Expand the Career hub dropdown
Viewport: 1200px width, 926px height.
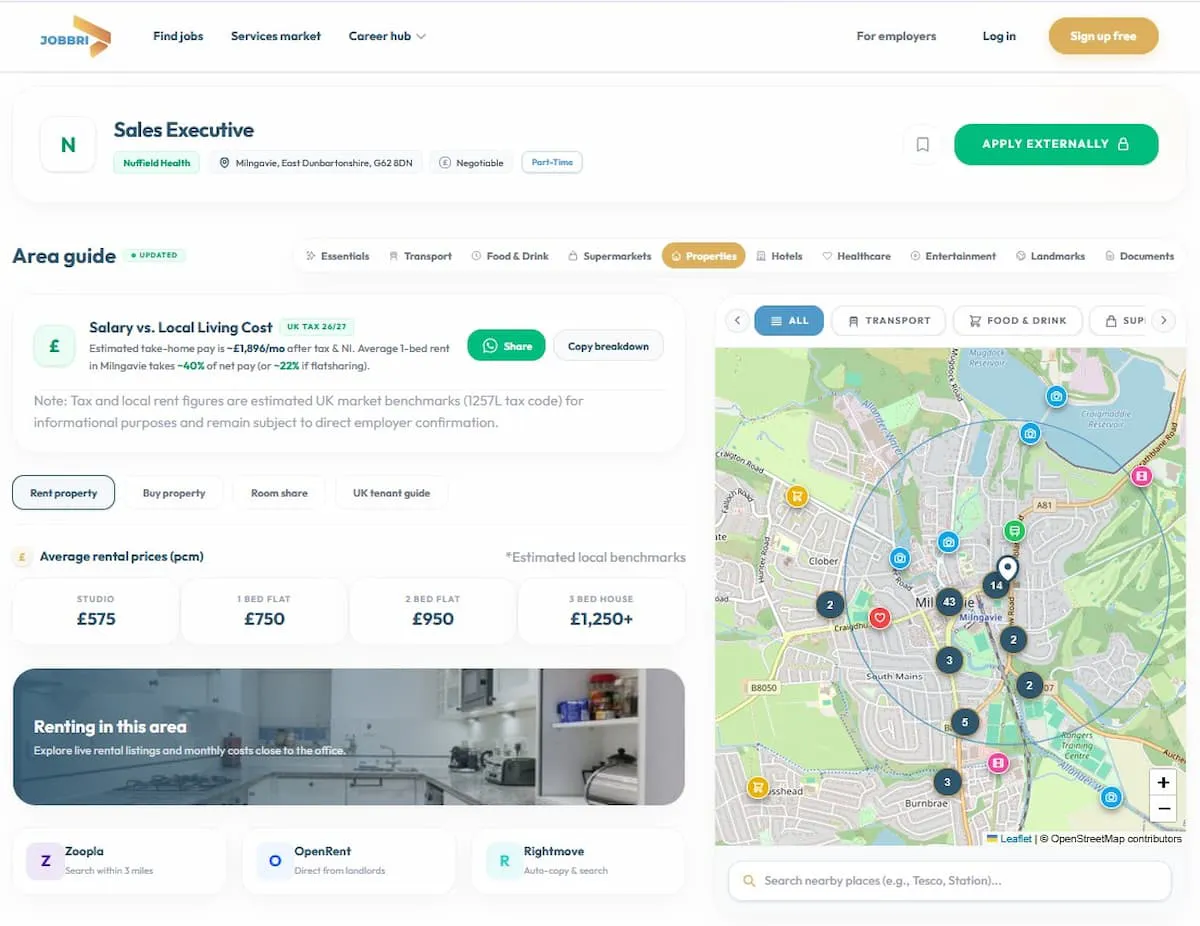click(387, 36)
